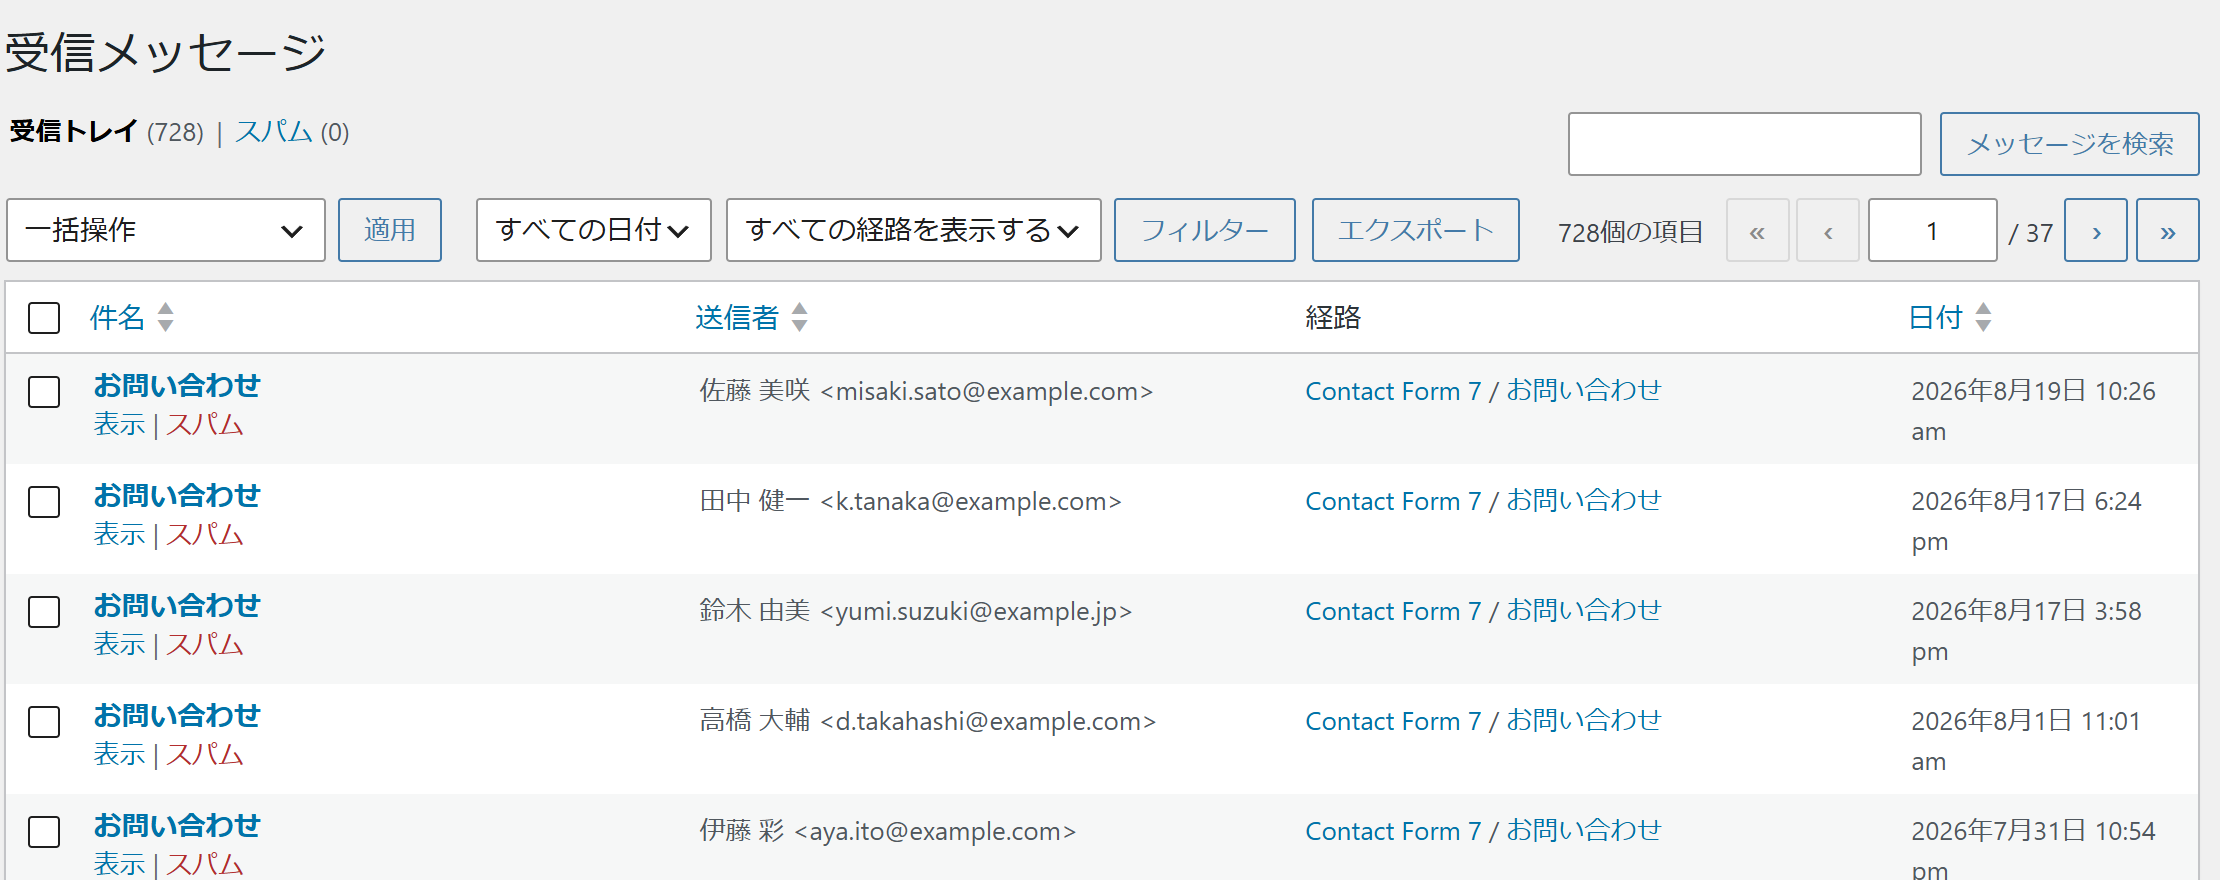2220x880 pixels.
Task: Select the 高橋 大輔 message checkbox
Action: click(x=44, y=722)
